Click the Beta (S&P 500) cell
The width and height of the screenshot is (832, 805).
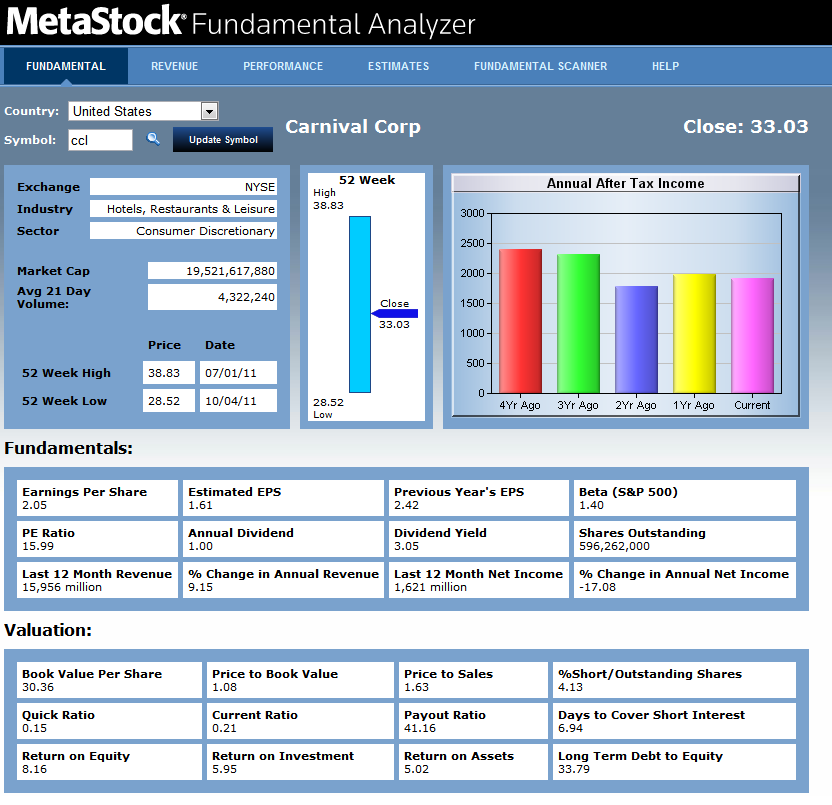coord(685,498)
